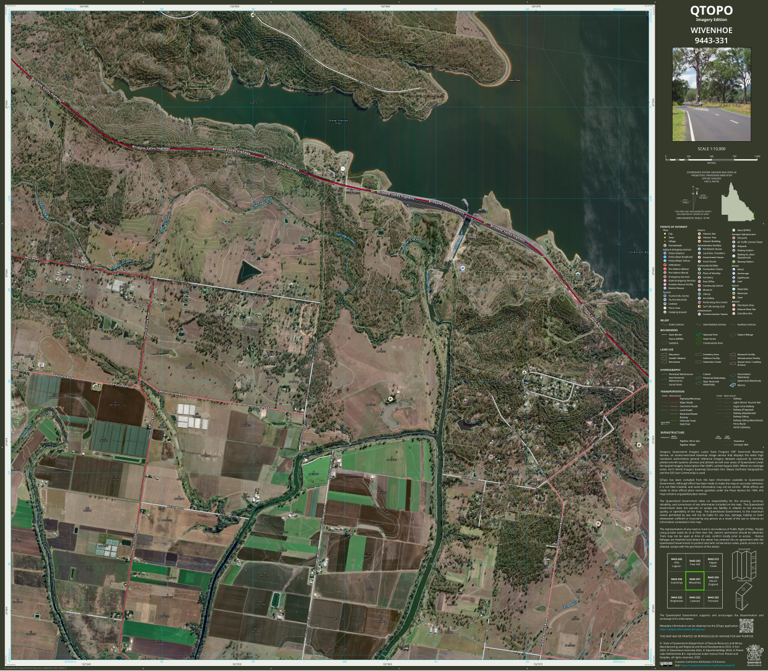Click the vertical map folding diagram
Viewport: 768px width, 671px height.
pos(744,565)
